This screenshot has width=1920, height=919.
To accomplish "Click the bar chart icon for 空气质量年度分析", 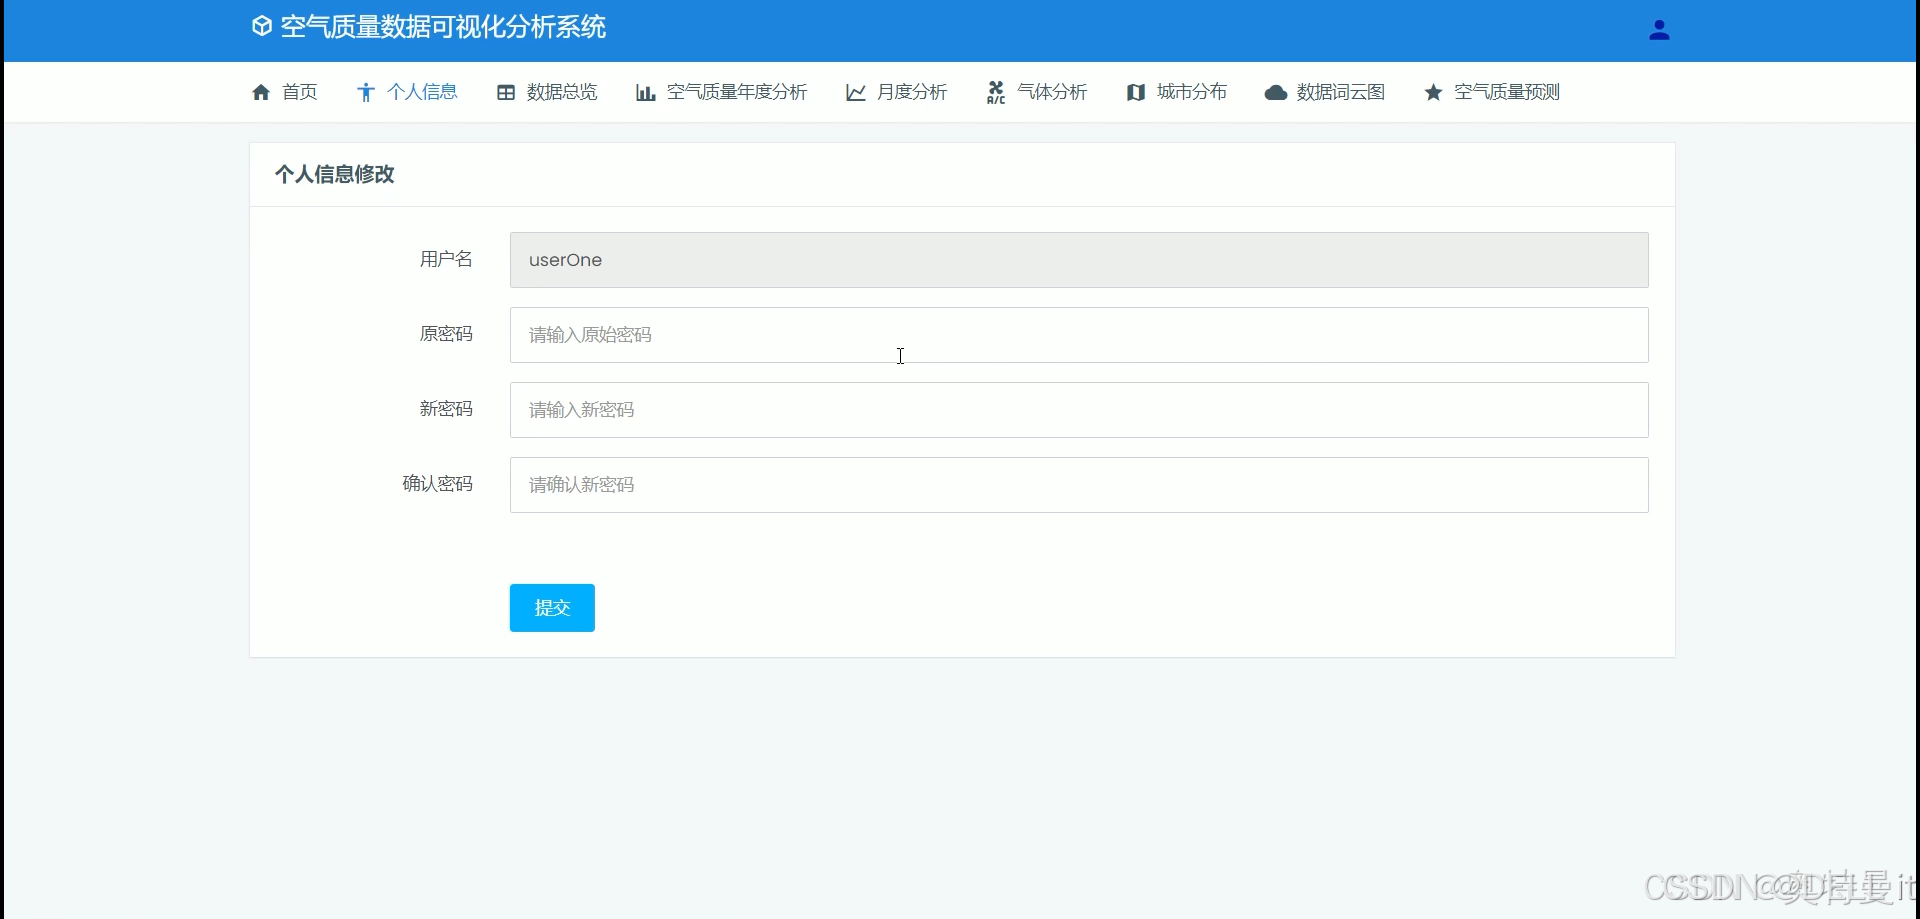I will pos(646,92).
